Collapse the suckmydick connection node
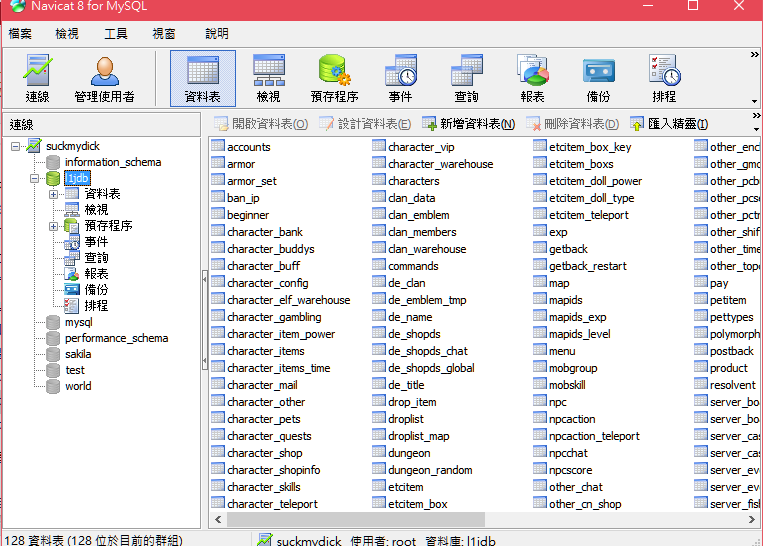The width and height of the screenshot is (763, 546). 16,146
